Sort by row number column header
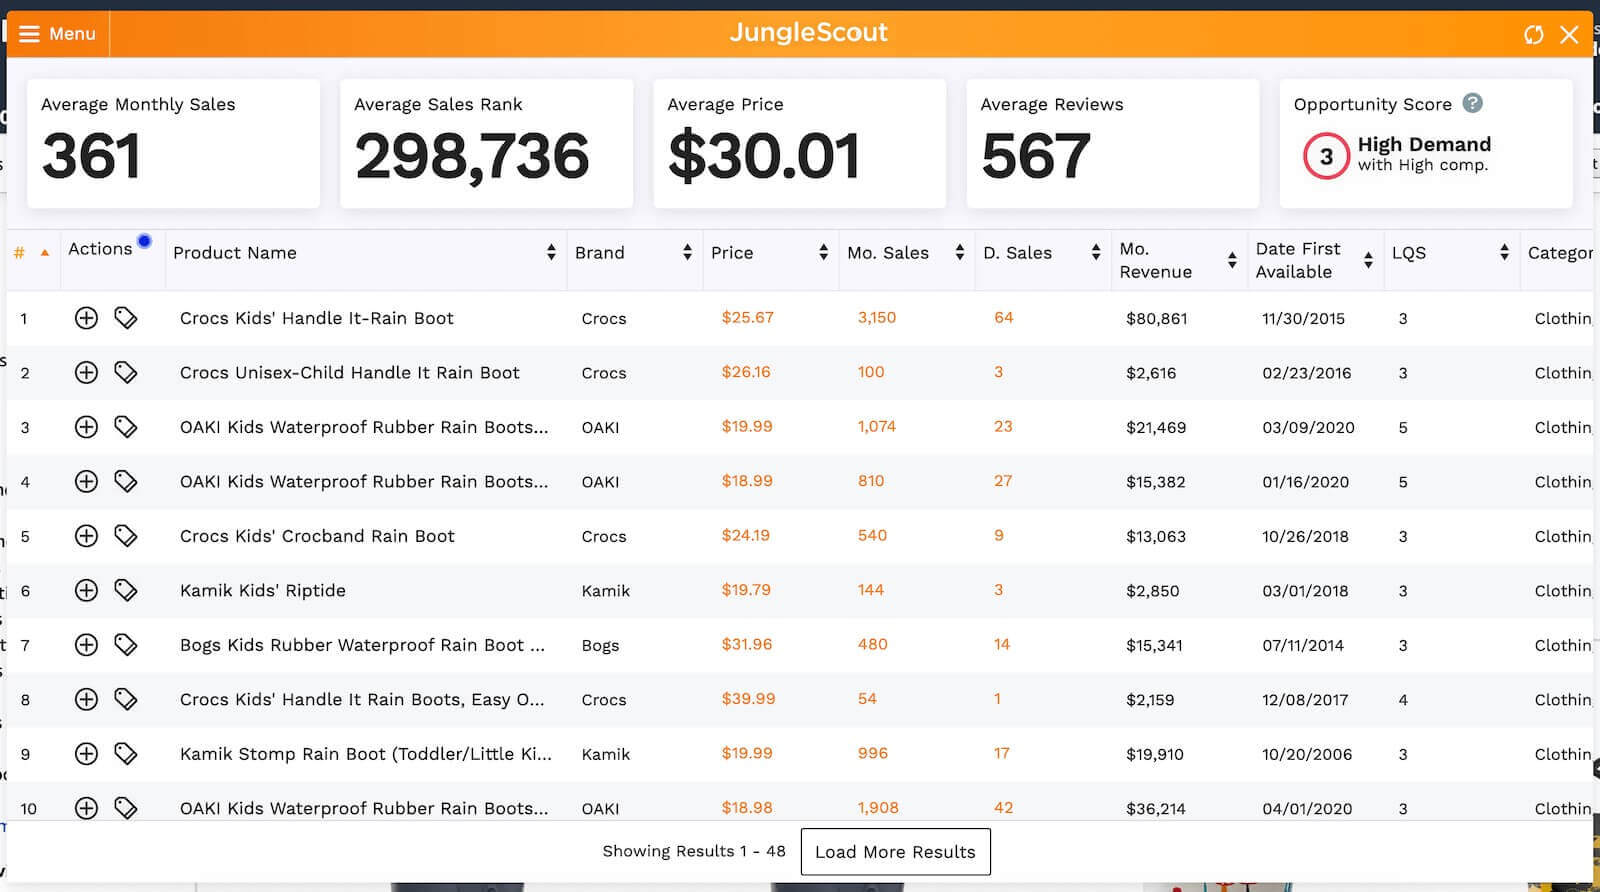The height and width of the screenshot is (892, 1600). (31, 253)
